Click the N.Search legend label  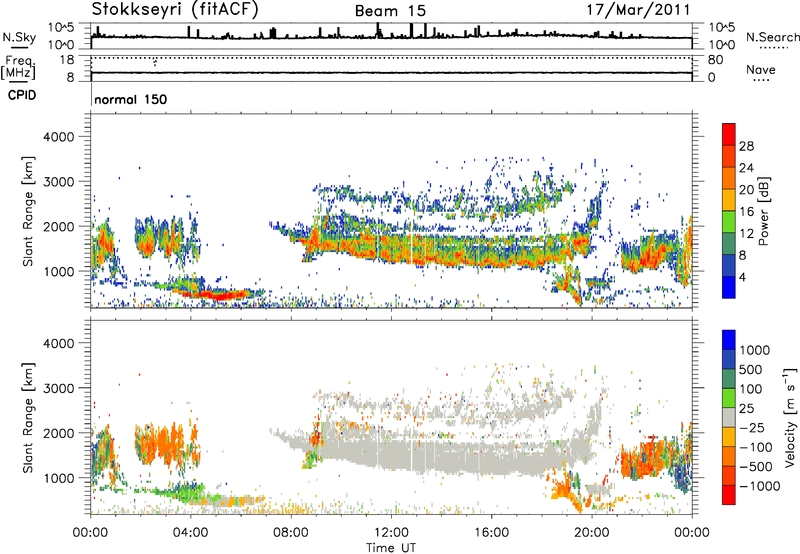click(x=772, y=37)
